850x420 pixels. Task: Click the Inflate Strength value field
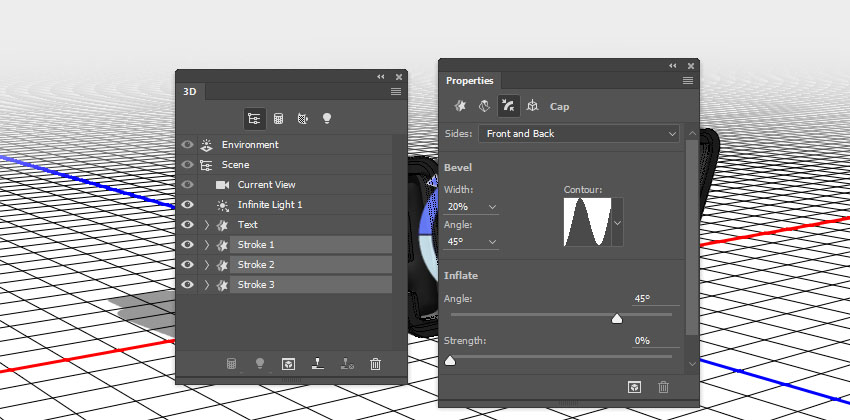coord(656,341)
